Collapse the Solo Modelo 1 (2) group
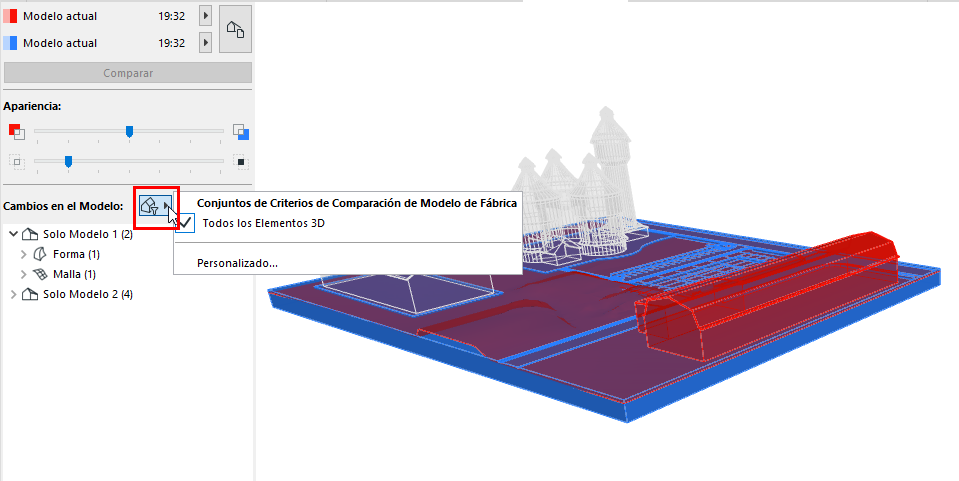Viewport: 959px width, 481px height. (13, 234)
